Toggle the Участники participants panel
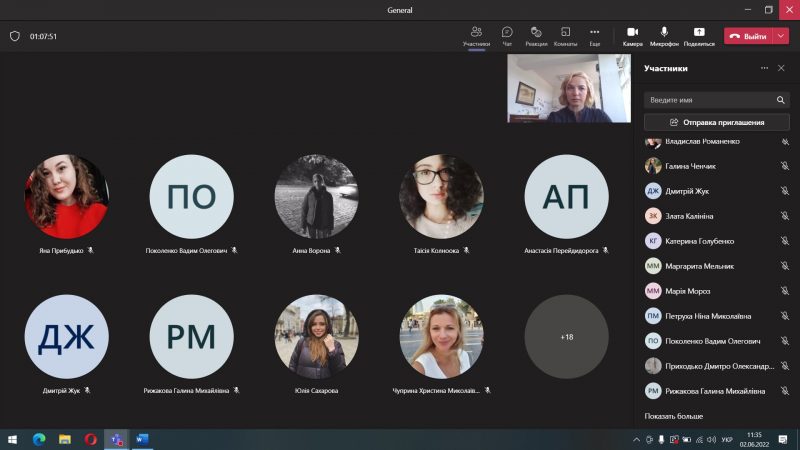The image size is (800, 450). point(476,36)
